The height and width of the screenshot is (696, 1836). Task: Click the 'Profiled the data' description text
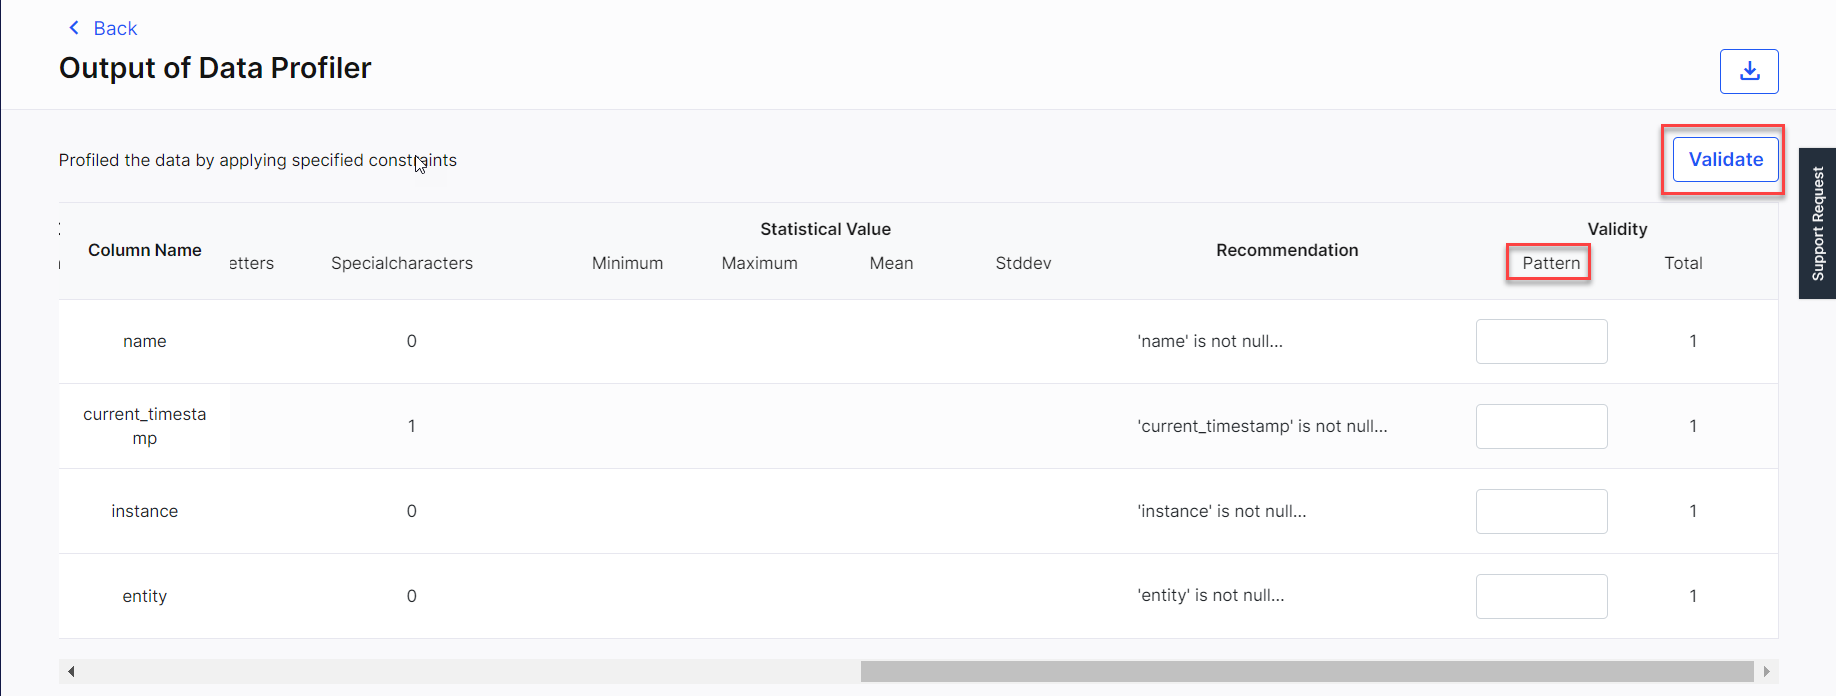coord(257,160)
